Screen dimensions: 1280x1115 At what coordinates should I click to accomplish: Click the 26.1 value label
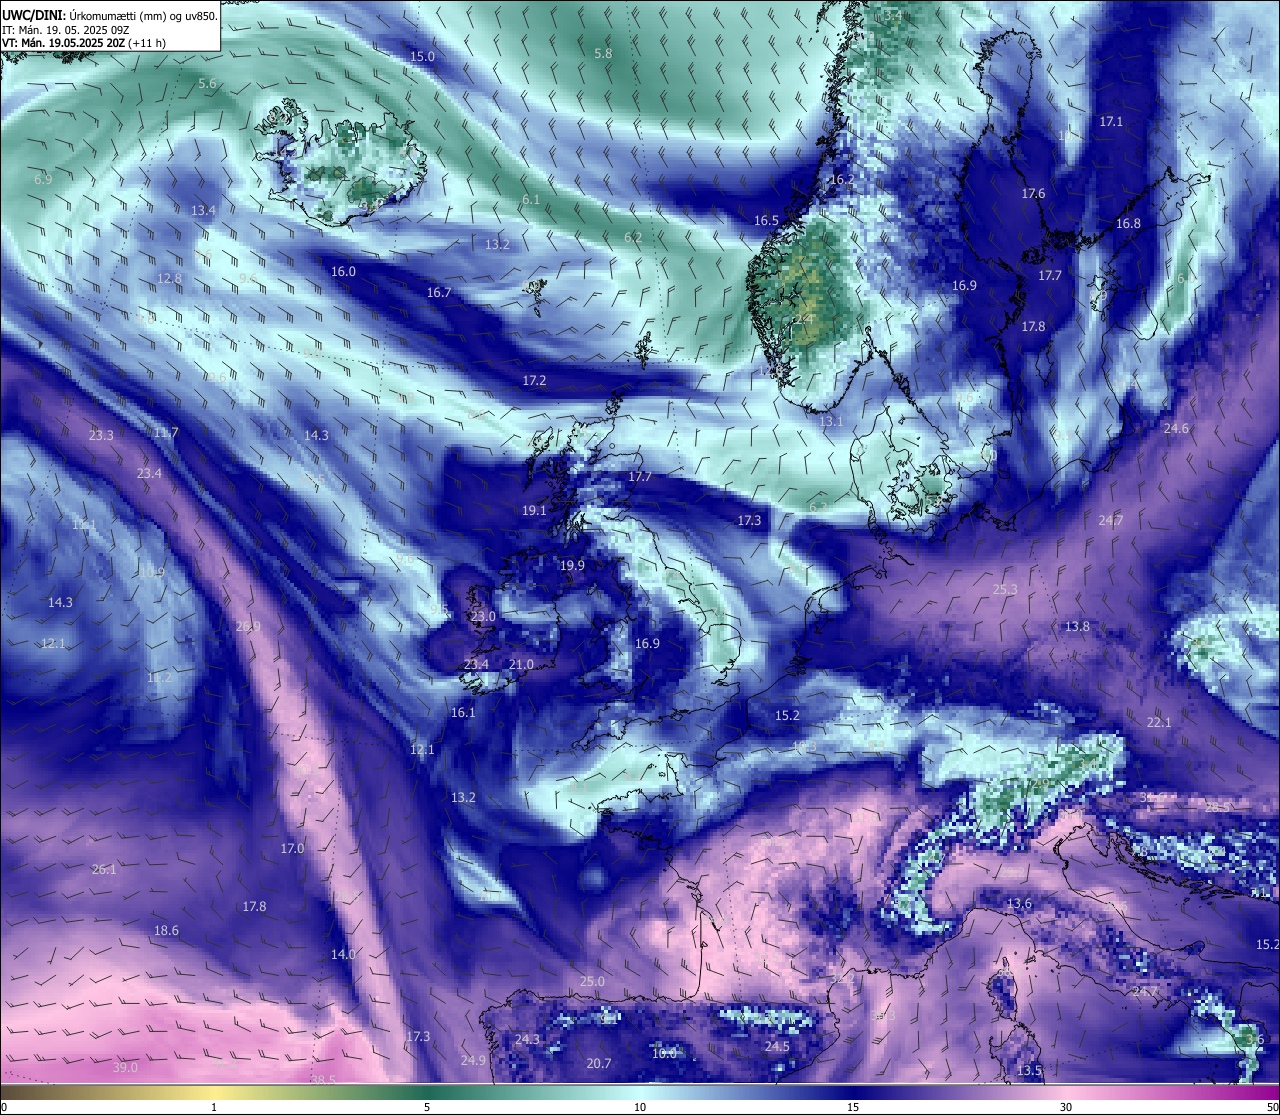[x=103, y=870]
